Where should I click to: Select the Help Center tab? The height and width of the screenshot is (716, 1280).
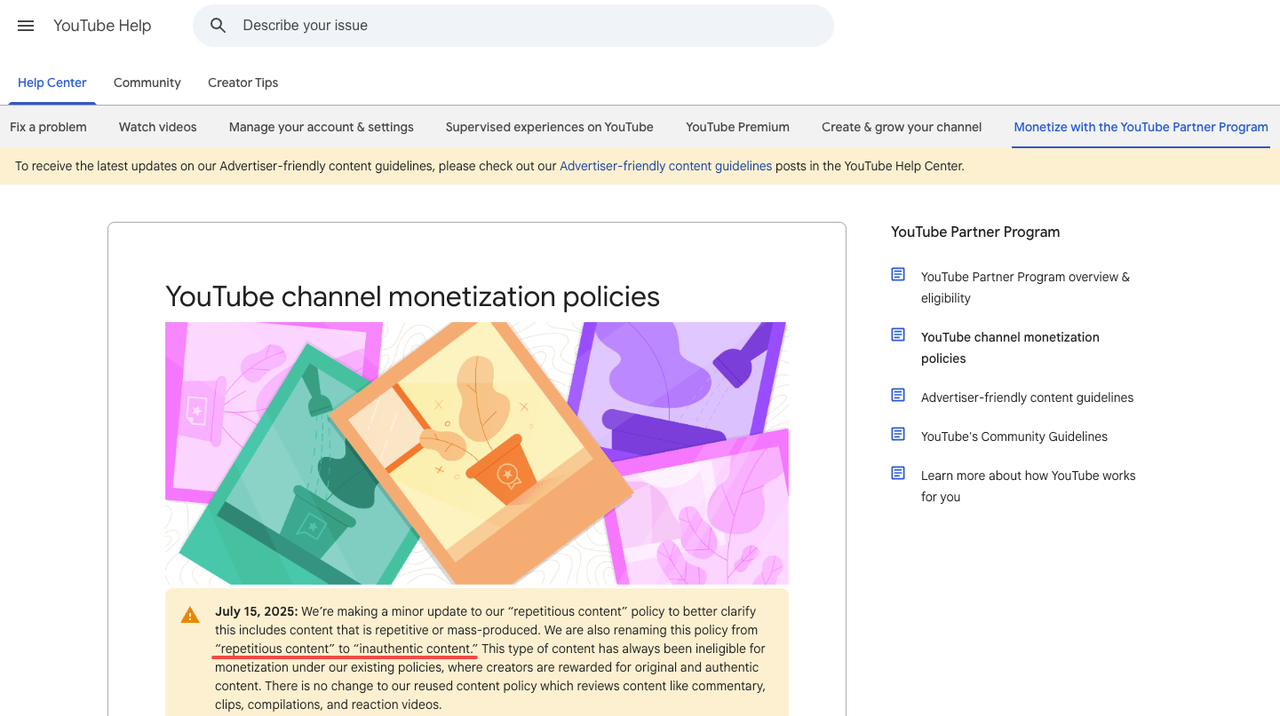click(x=52, y=83)
